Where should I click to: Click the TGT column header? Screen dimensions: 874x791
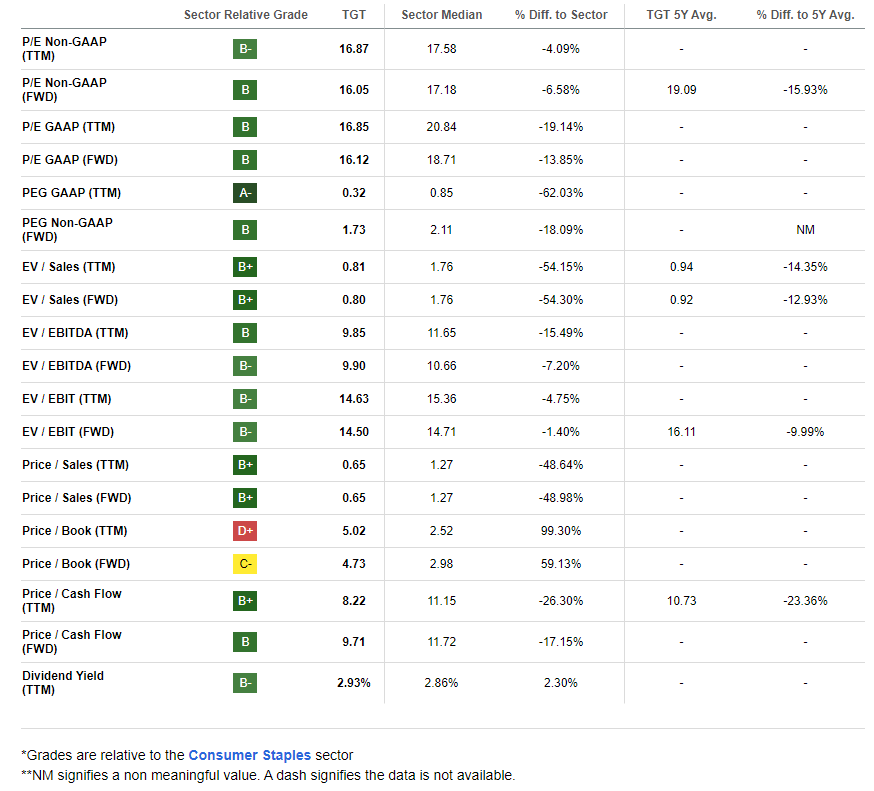pyautogui.click(x=354, y=15)
